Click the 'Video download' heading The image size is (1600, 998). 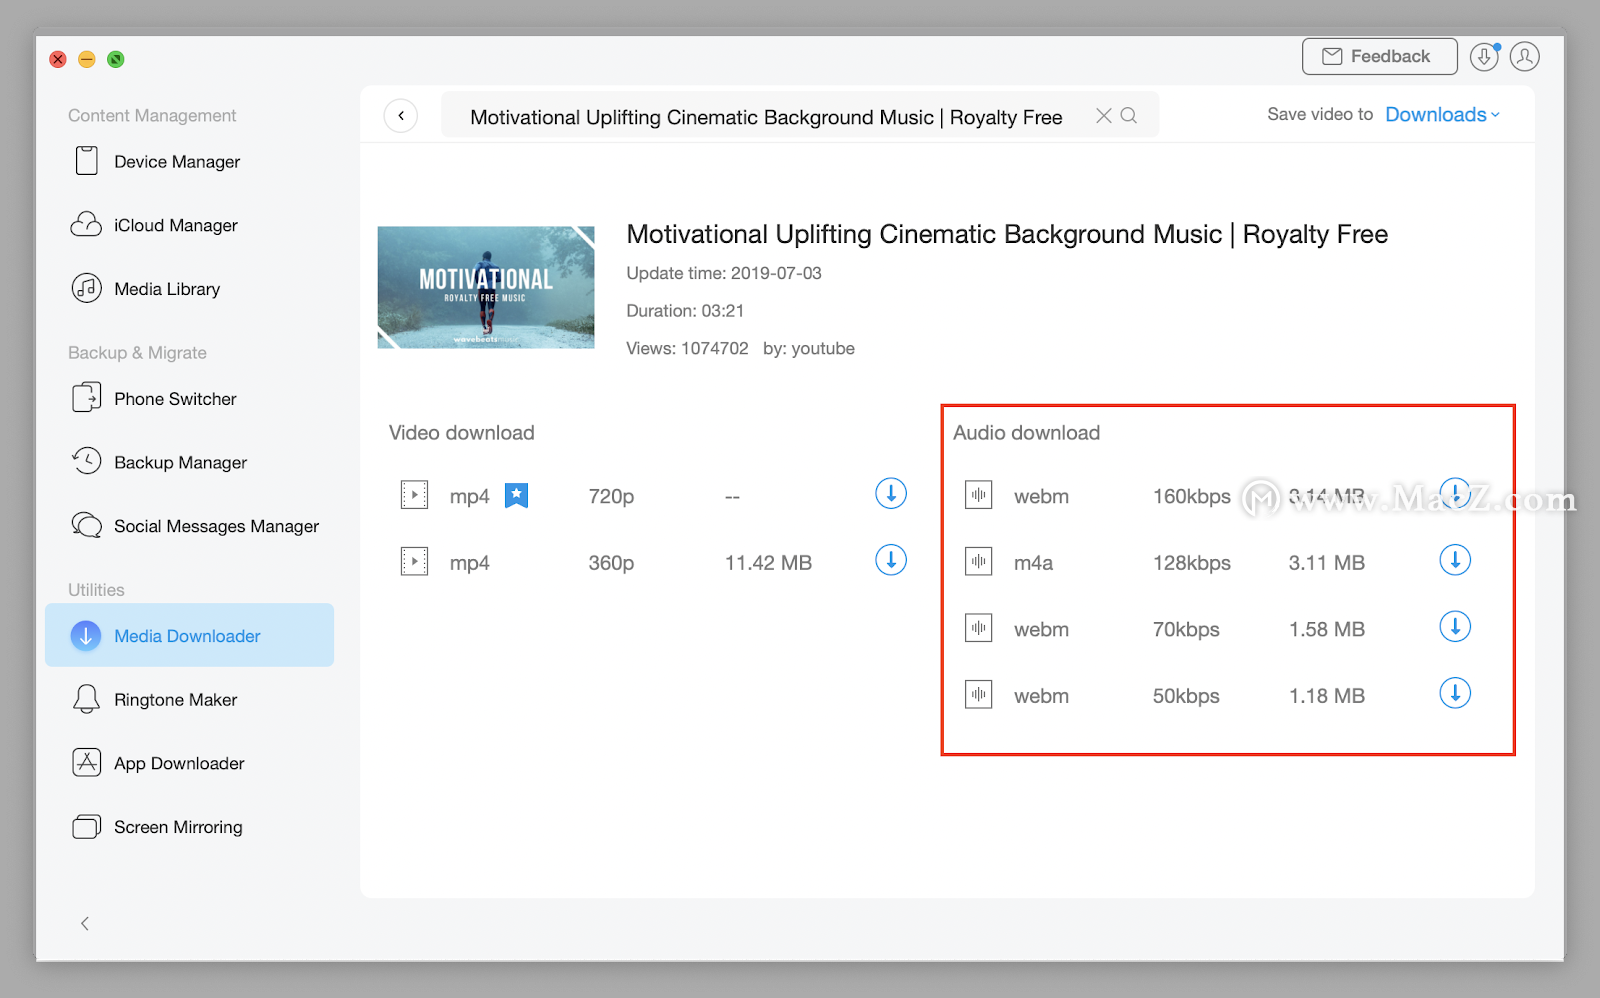pos(461,433)
